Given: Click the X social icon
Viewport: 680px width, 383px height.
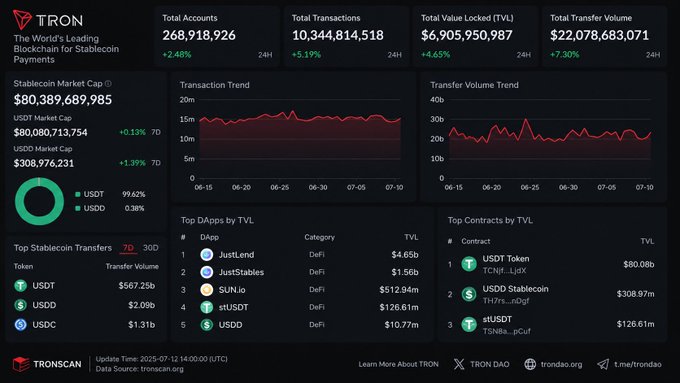Looking at the screenshot, I should (x=459, y=364).
